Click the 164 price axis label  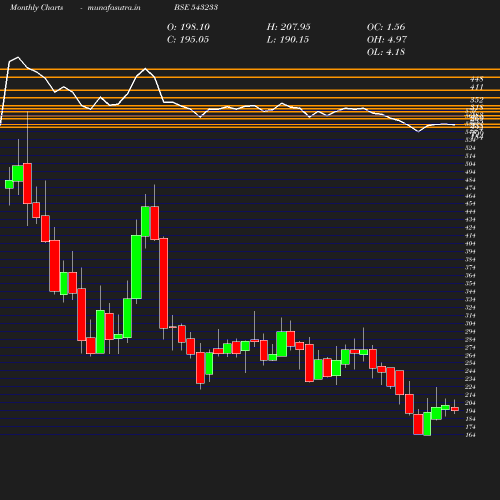tap(470, 435)
